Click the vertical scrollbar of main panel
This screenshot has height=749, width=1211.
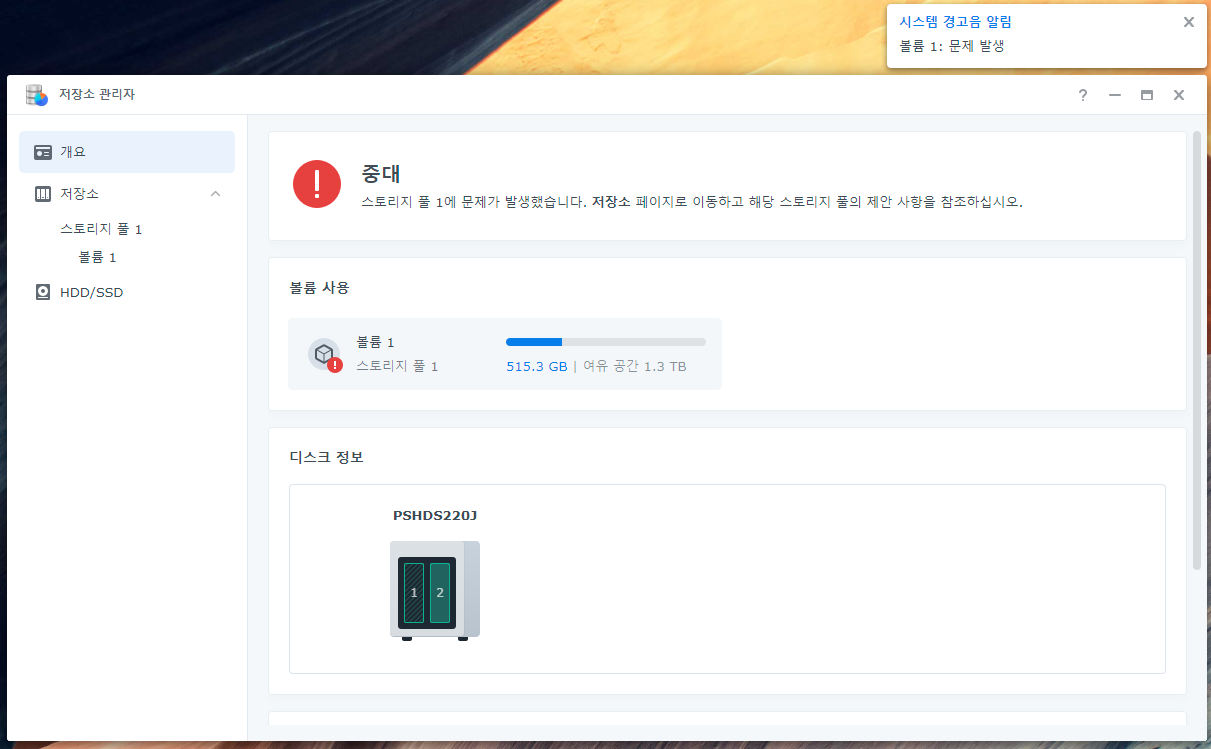point(1197,350)
